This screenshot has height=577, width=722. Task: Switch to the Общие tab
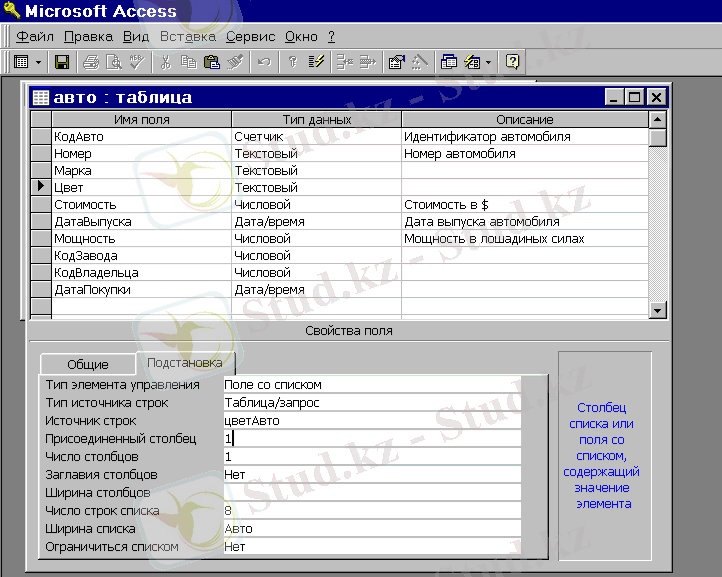pyautogui.click(x=88, y=365)
